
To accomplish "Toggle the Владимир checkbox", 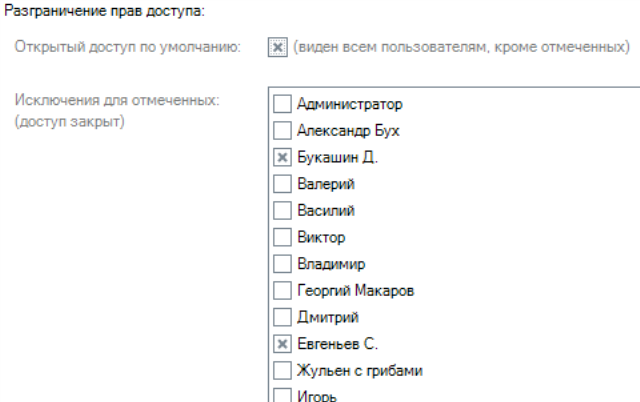I will click(x=283, y=265).
